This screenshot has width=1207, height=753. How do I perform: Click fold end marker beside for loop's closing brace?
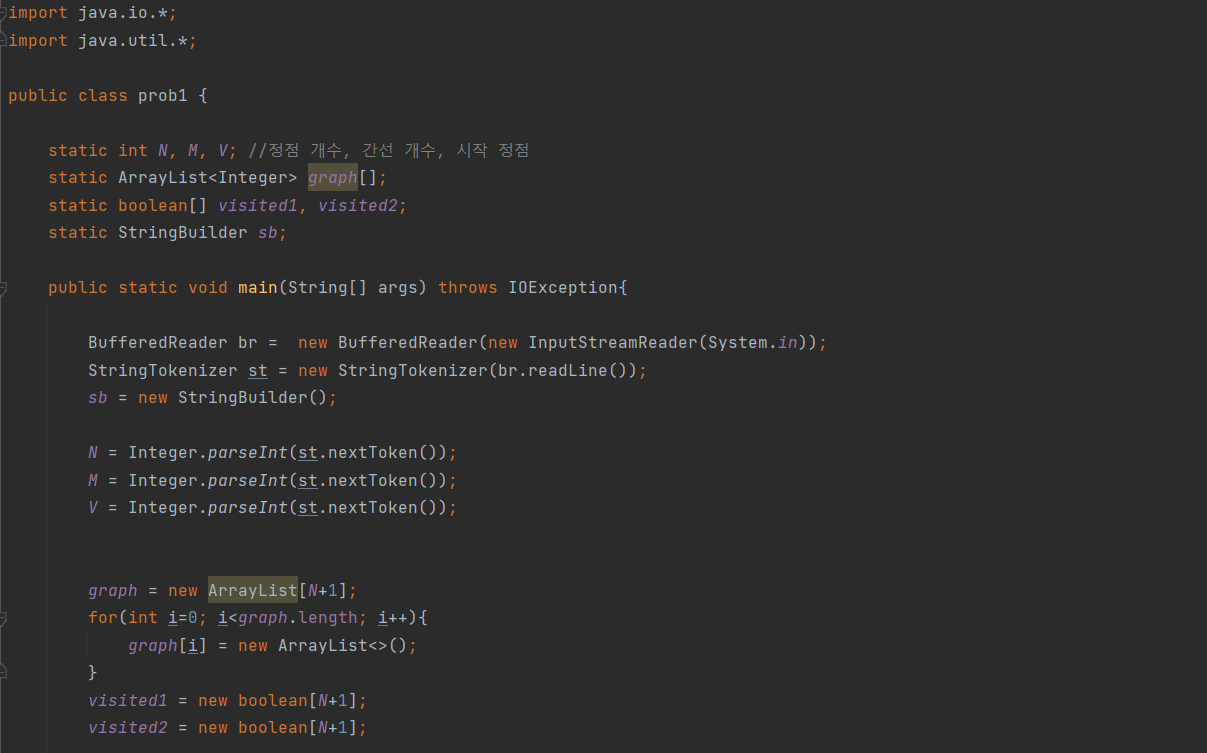point(3,673)
